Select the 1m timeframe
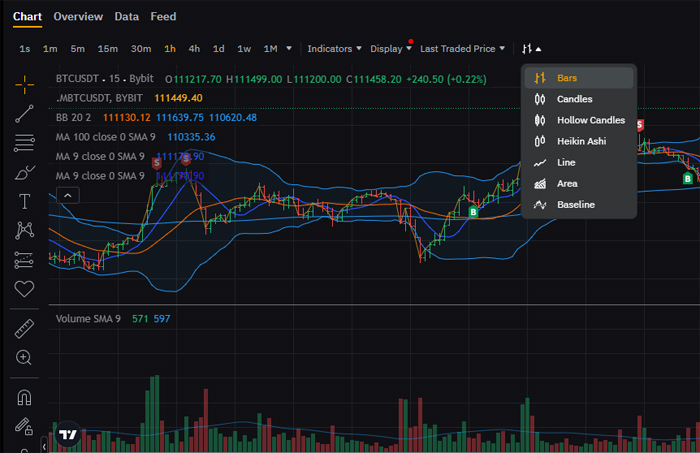This screenshot has width=700, height=453. pyautogui.click(x=50, y=49)
